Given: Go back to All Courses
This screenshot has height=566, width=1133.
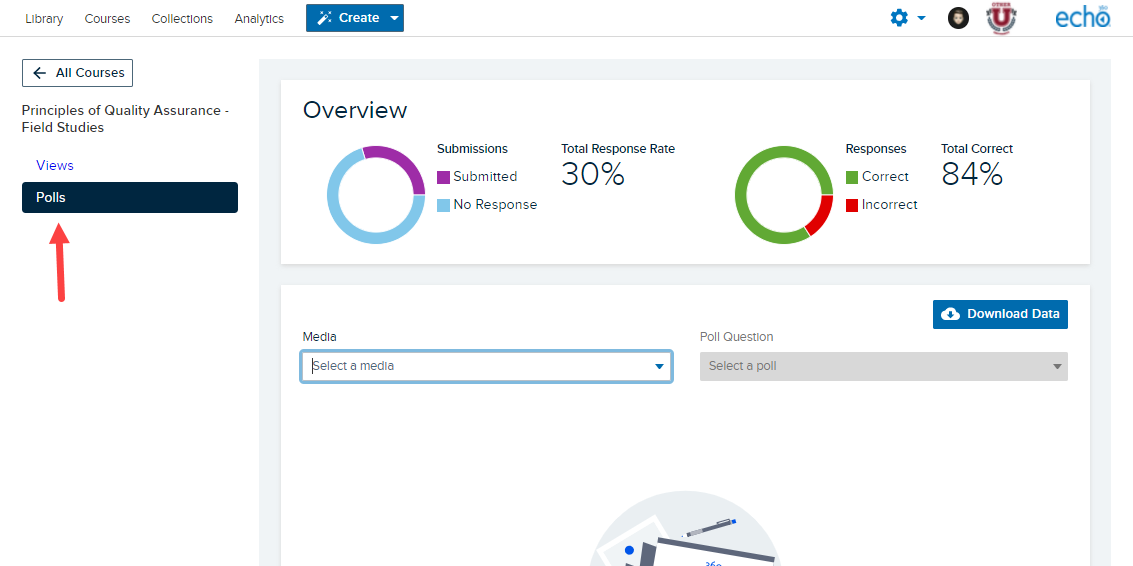Looking at the screenshot, I should [x=77, y=73].
